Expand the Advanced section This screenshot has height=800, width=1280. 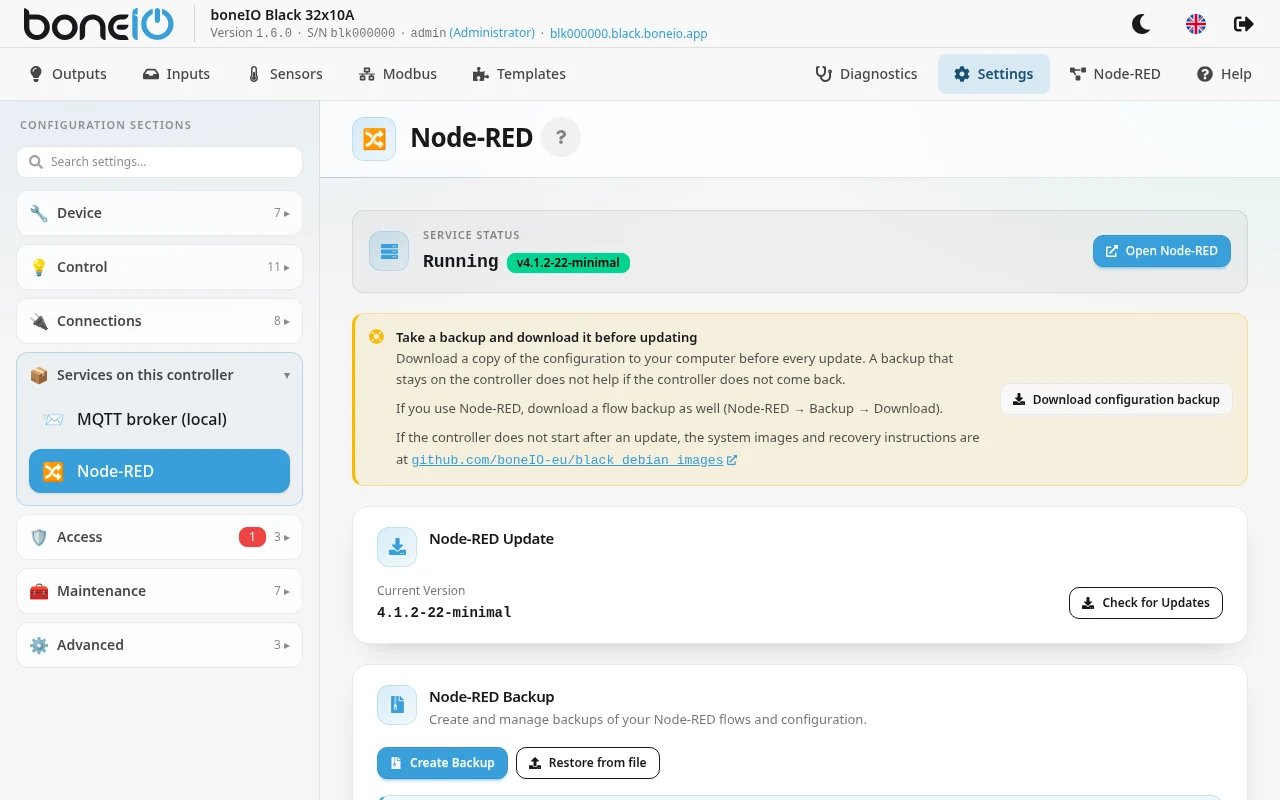(x=159, y=645)
